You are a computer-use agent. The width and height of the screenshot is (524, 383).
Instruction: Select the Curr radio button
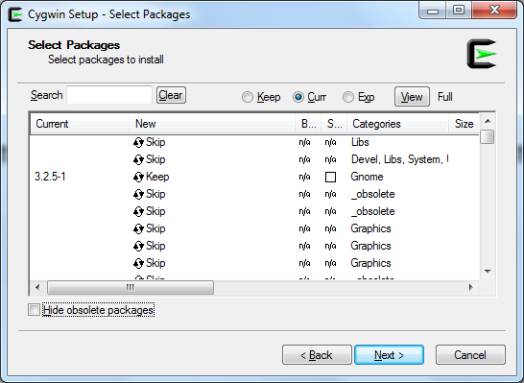pos(298,97)
